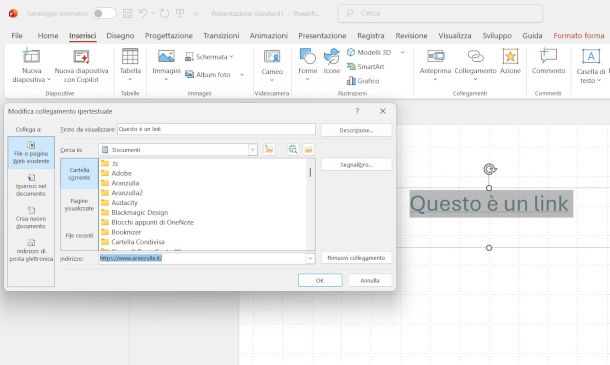Select File o pagina Web esistente
Screen dimensions: 610x365
click(x=31, y=153)
